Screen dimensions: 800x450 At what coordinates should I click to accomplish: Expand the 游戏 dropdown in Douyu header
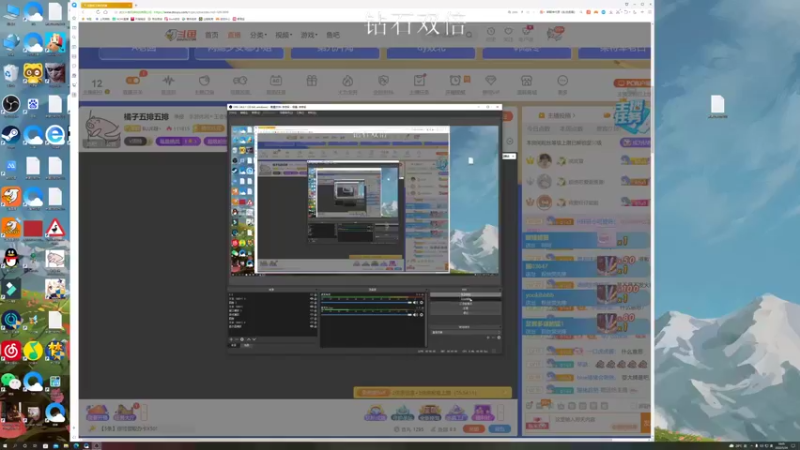click(309, 35)
